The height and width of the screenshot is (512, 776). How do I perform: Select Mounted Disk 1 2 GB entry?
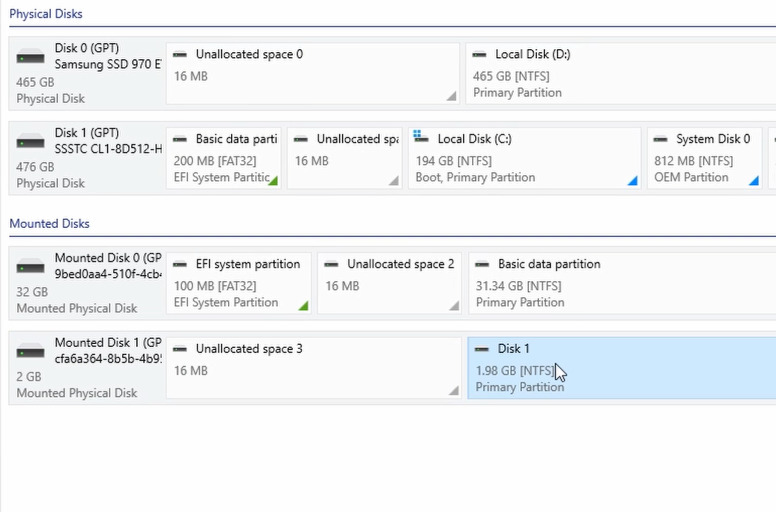pos(88,368)
